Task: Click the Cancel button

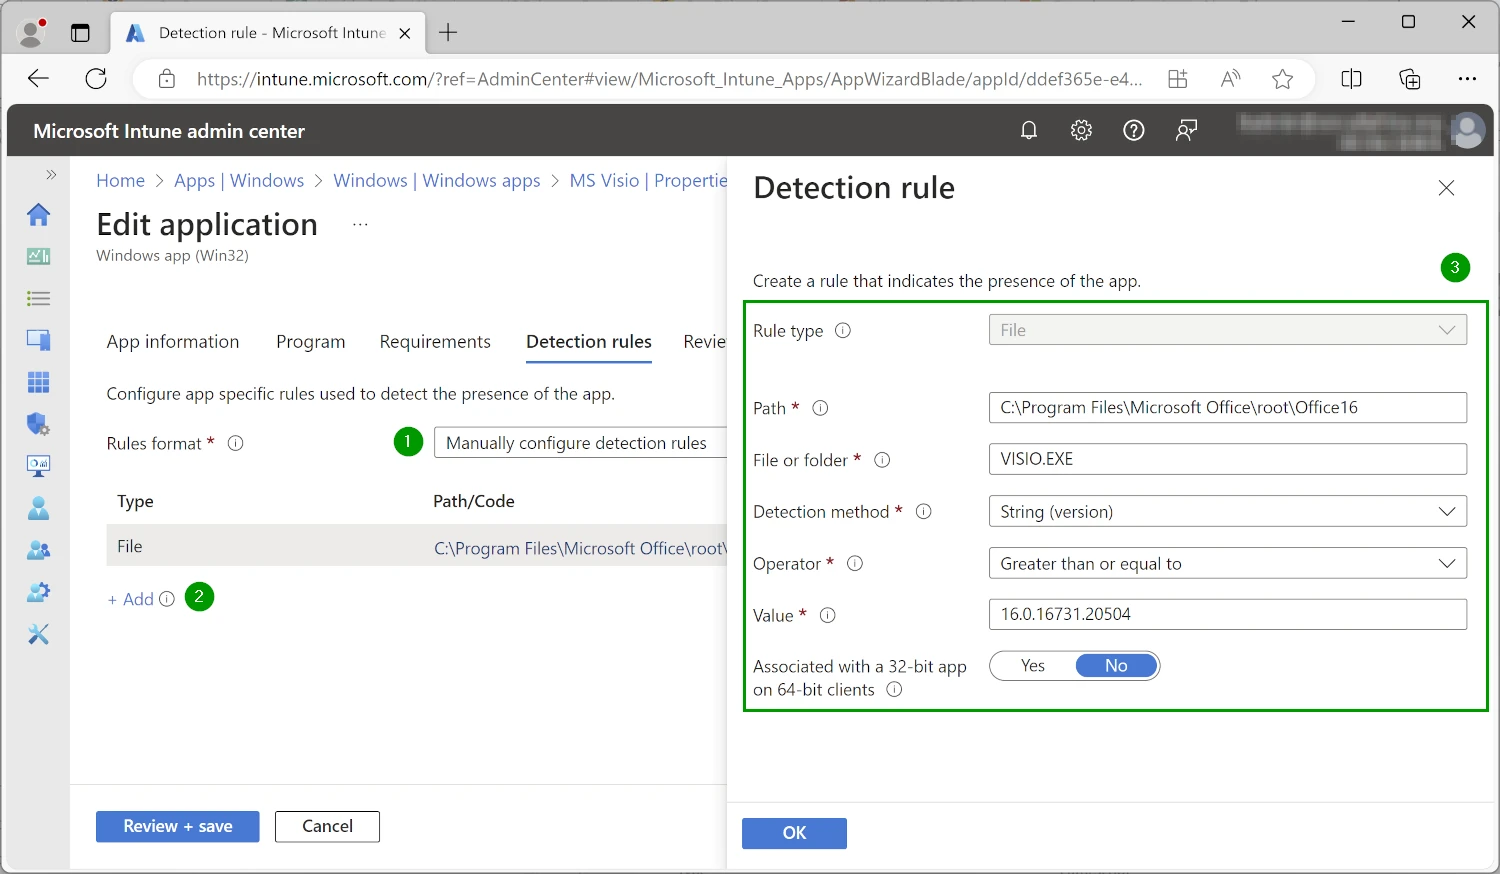Action: 327,827
